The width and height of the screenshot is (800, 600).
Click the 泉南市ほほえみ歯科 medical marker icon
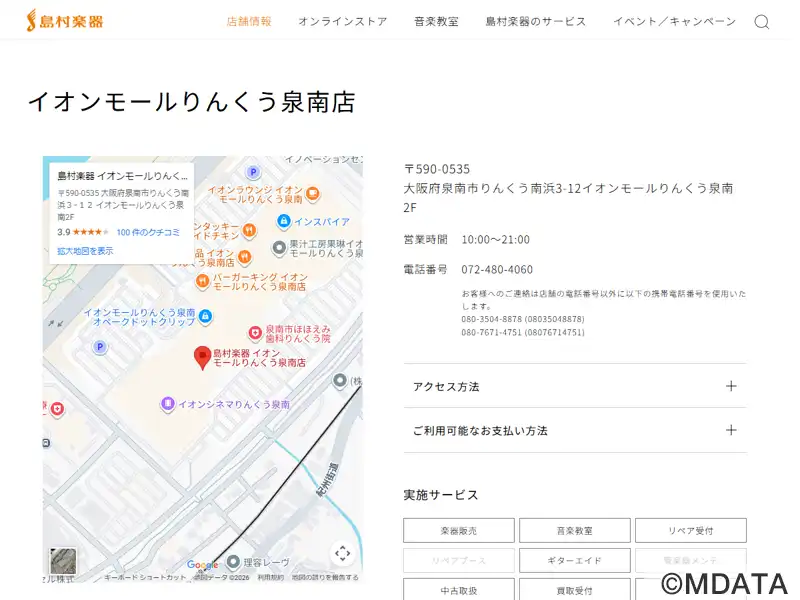[x=255, y=333]
